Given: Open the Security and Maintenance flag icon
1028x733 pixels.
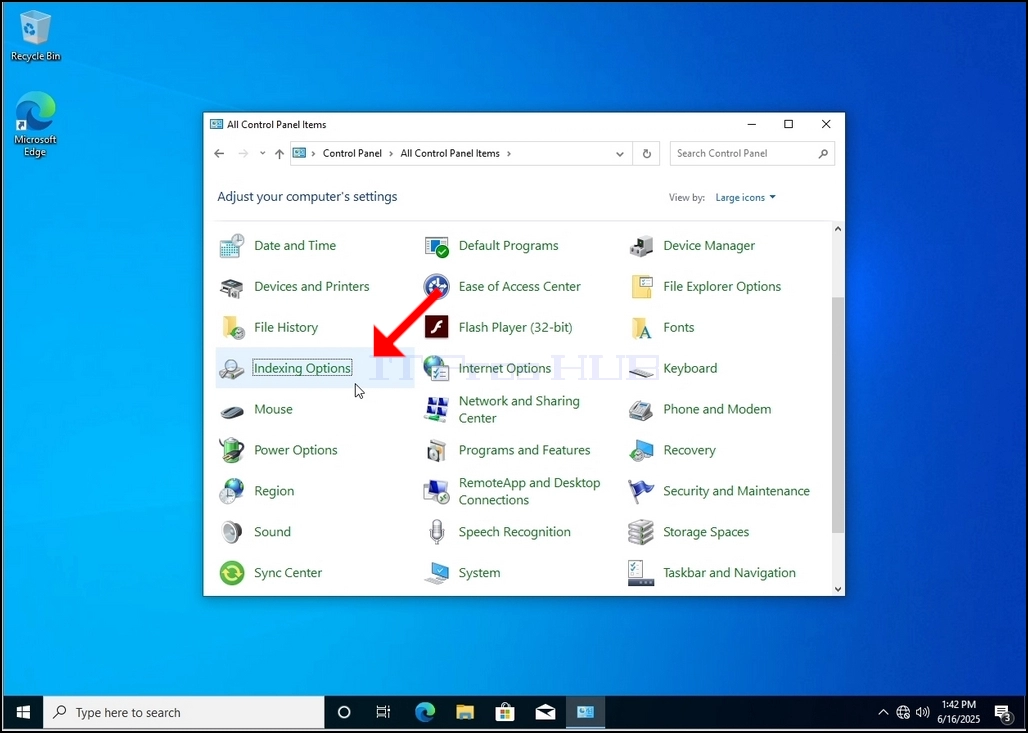Looking at the screenshot, I should point(641,491).
